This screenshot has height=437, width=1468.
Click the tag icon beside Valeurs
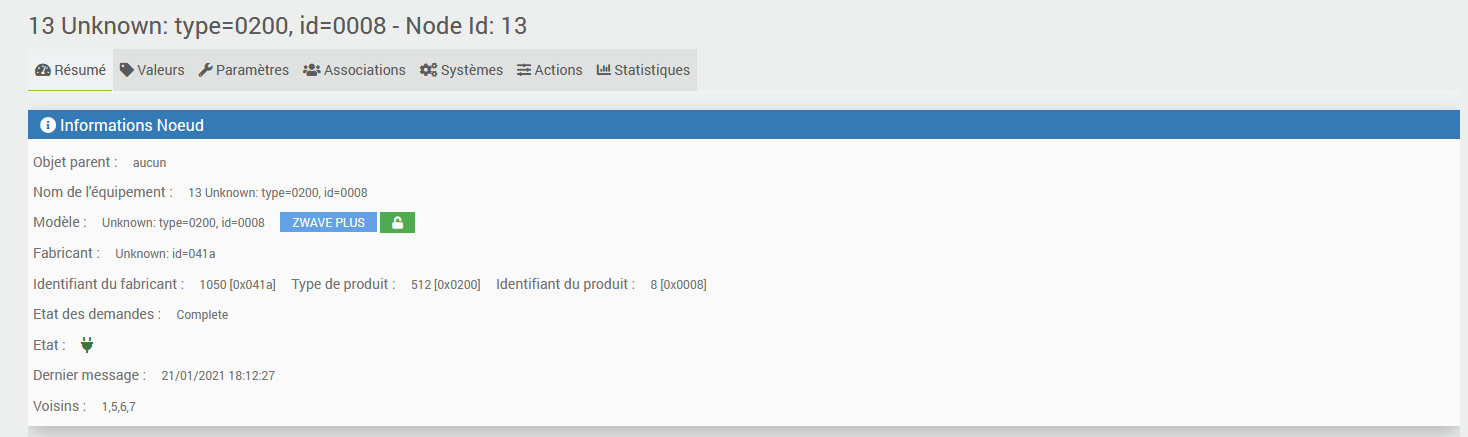126,70
